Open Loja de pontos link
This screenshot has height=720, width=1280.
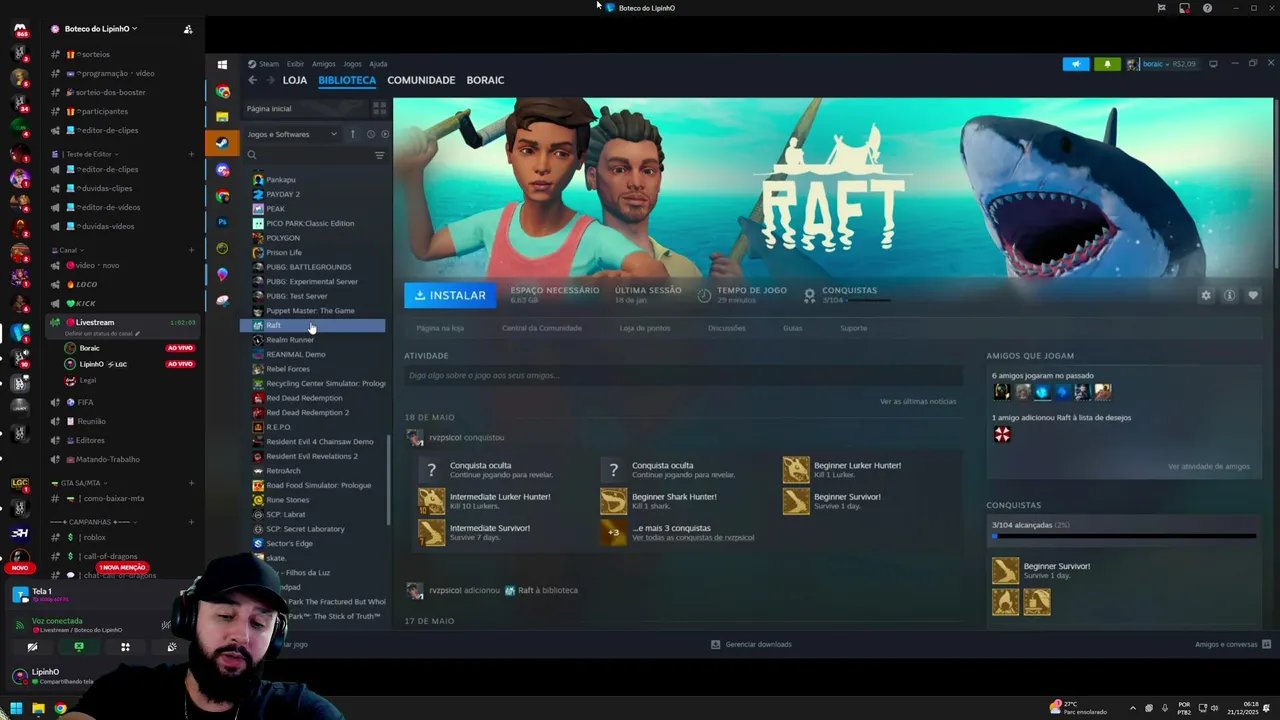pyautogui.click(x=645, y=328)
